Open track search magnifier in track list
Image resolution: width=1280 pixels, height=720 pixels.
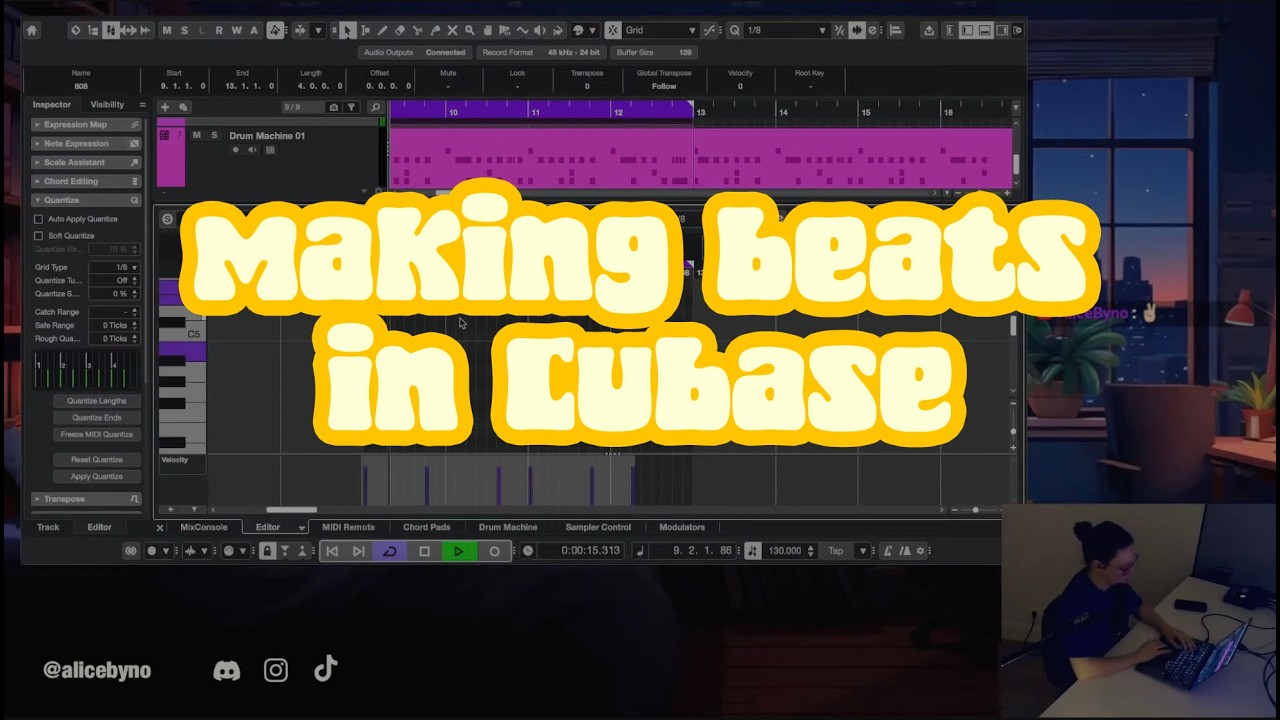pyautogui.click(x=376, y=107)
